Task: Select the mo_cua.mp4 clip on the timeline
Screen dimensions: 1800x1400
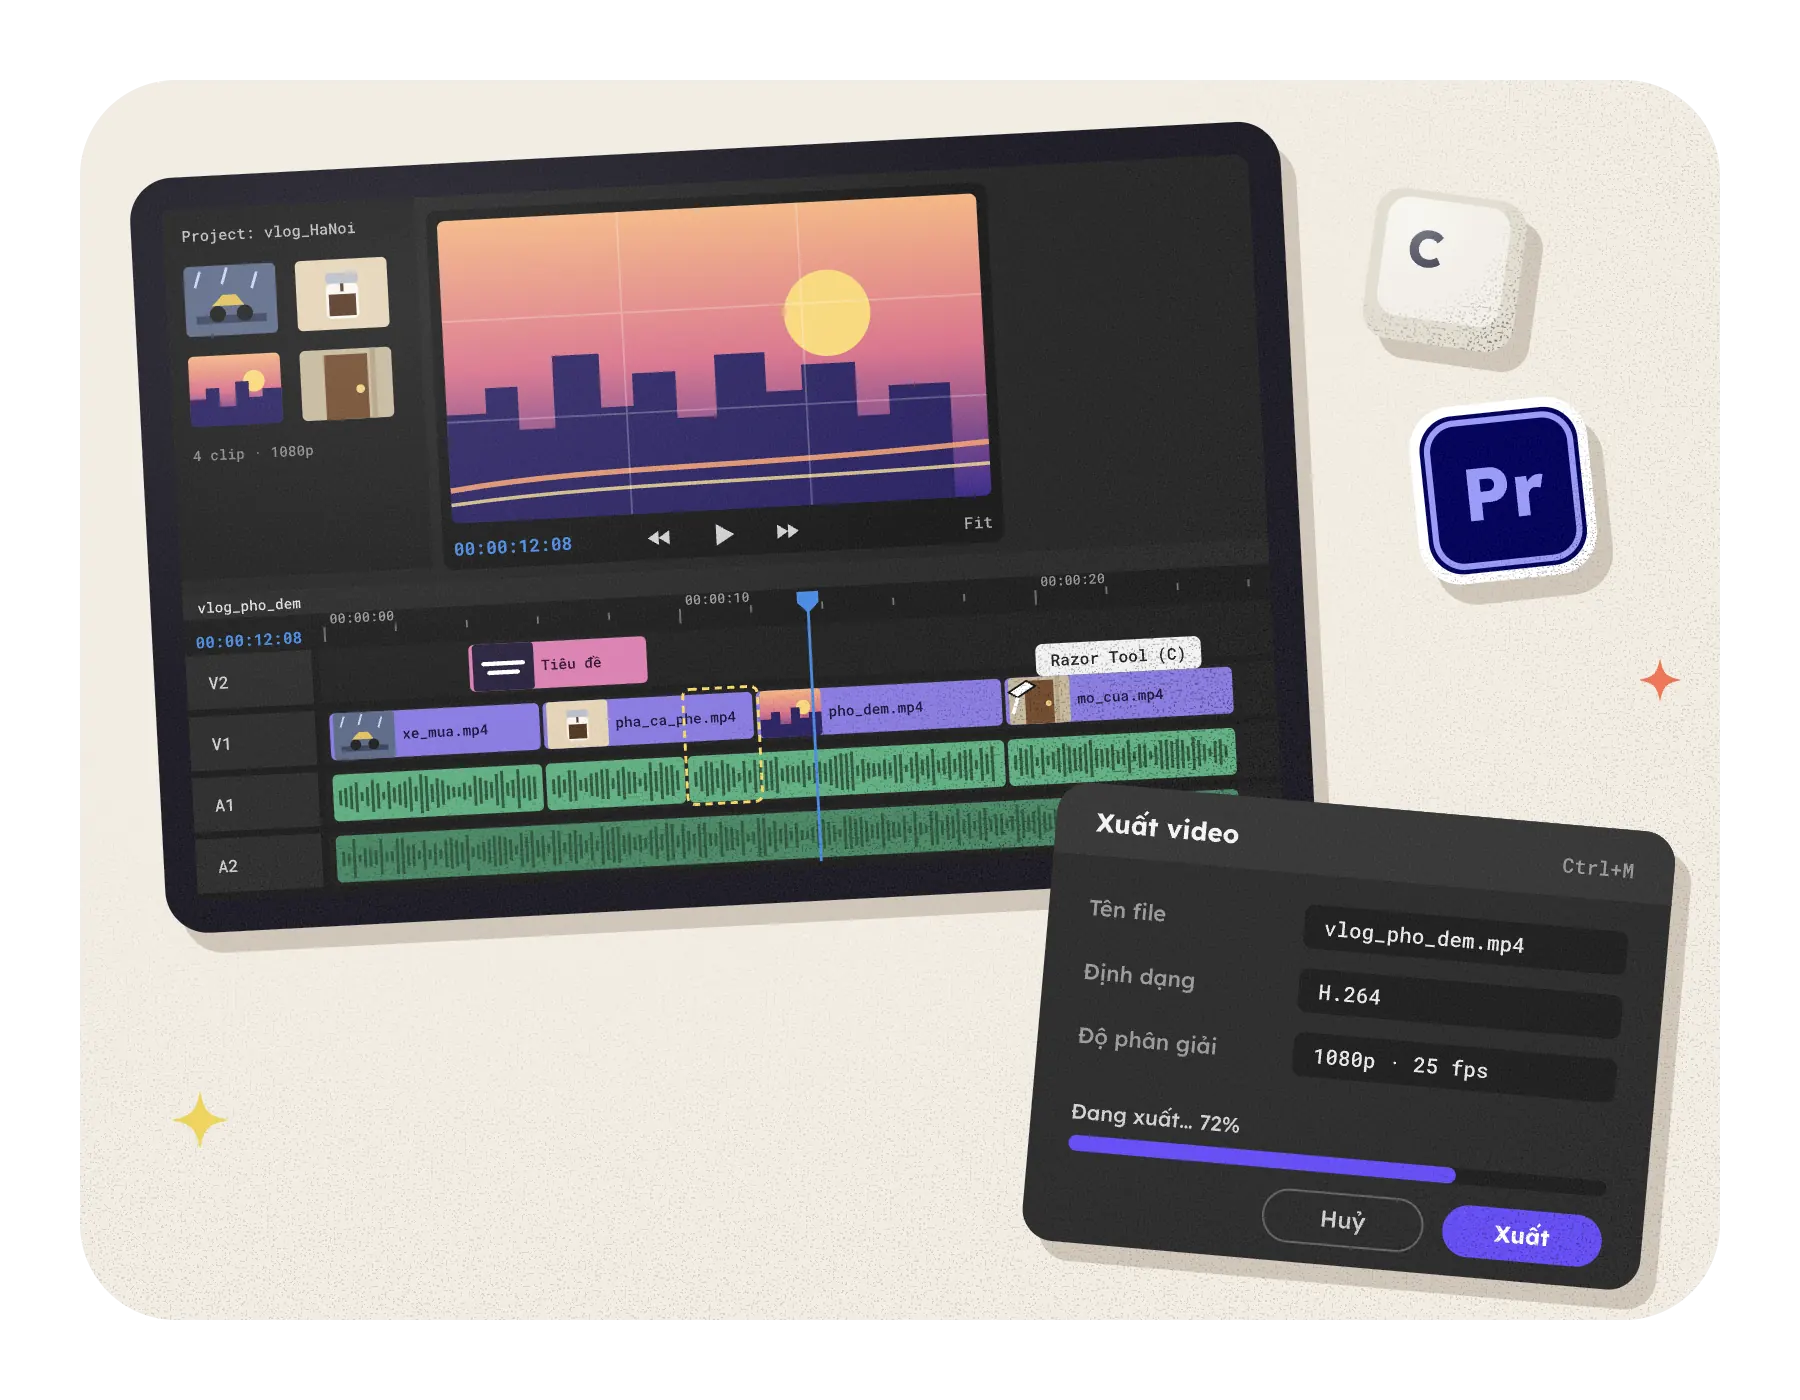Action: [x=1120, y=696]
